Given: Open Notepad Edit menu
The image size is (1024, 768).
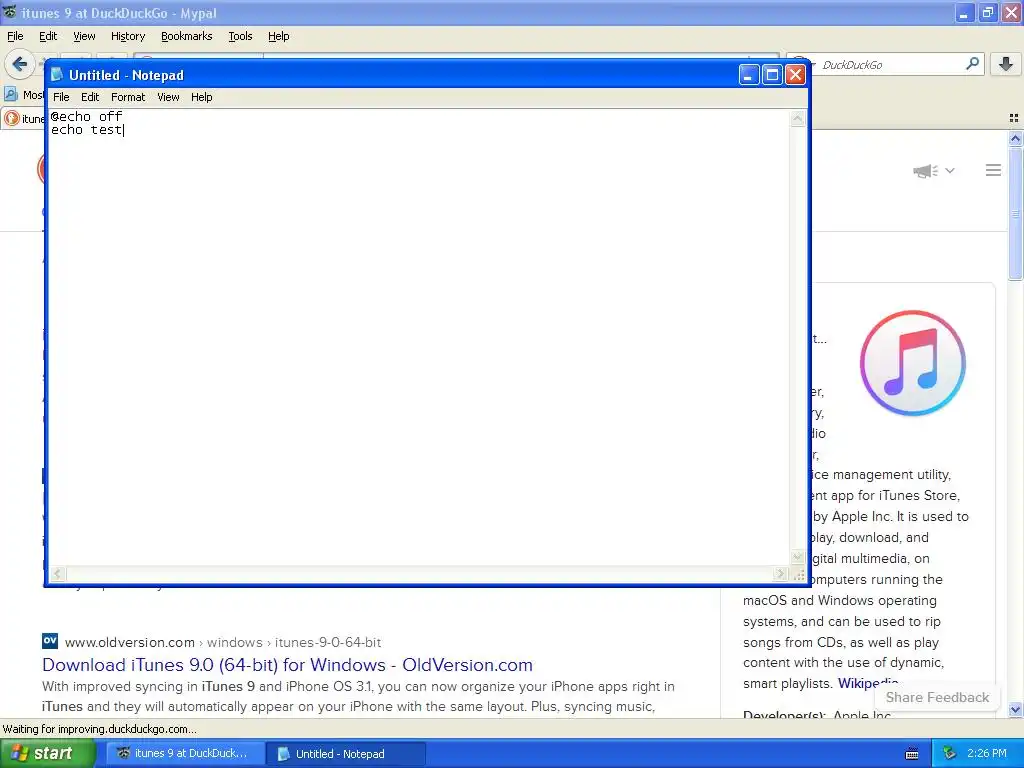Looking at the screenshot, I should pos(90,97).
